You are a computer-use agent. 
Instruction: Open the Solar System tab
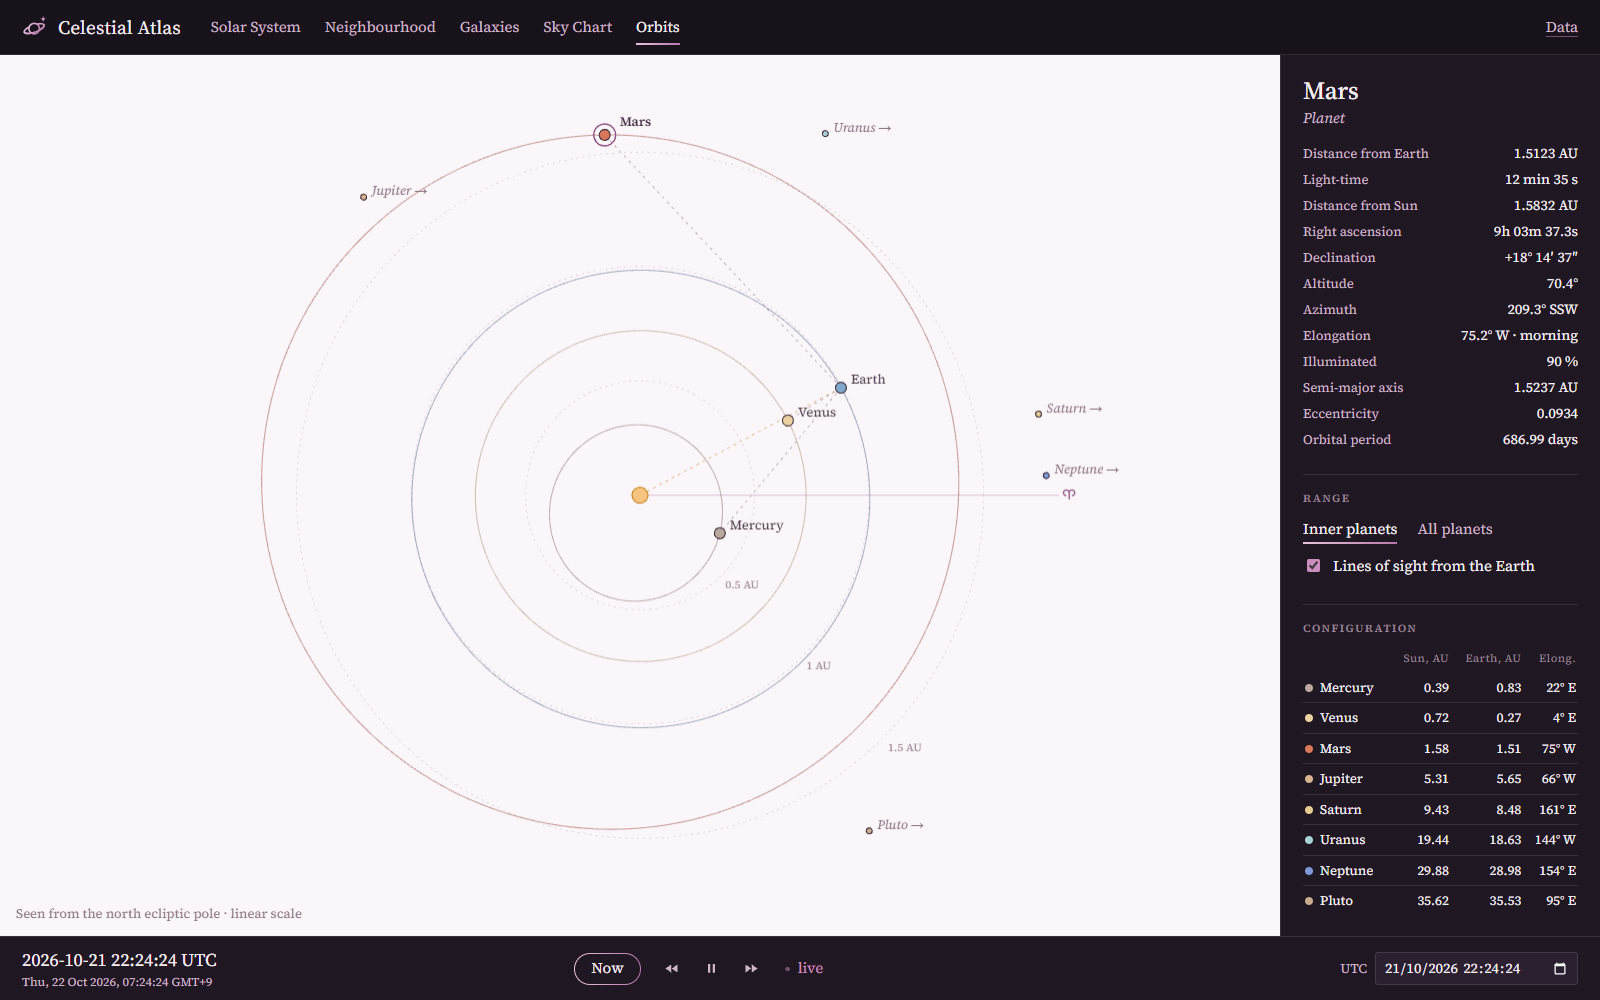click(x=255, y=27)
